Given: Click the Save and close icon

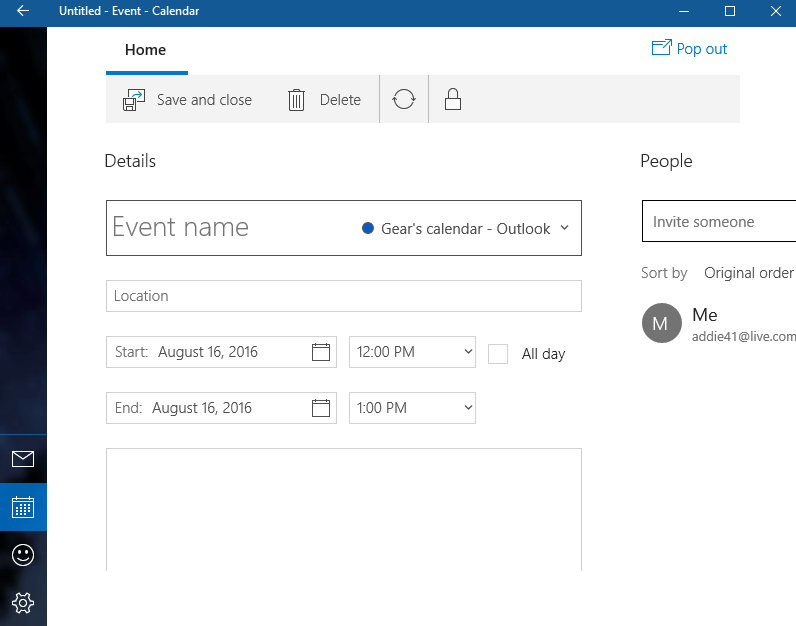Looking at the screenshot, I should point(134,100).
